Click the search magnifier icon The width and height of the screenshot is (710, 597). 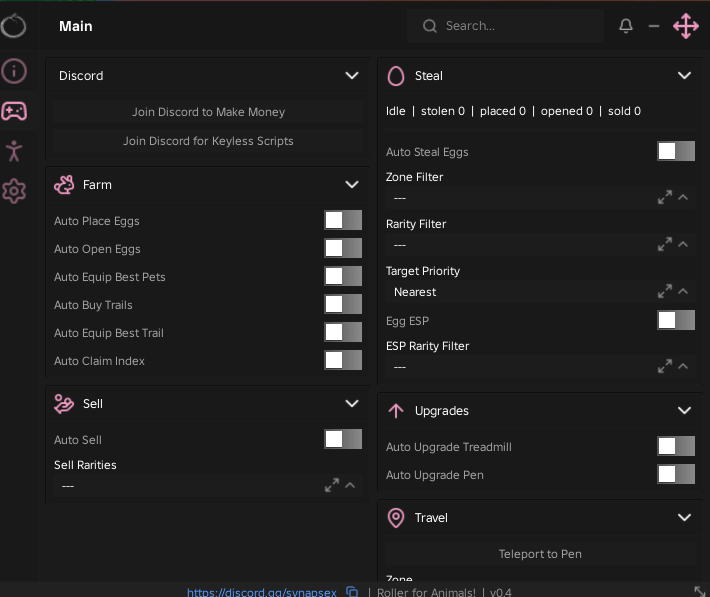pos(430,26)
